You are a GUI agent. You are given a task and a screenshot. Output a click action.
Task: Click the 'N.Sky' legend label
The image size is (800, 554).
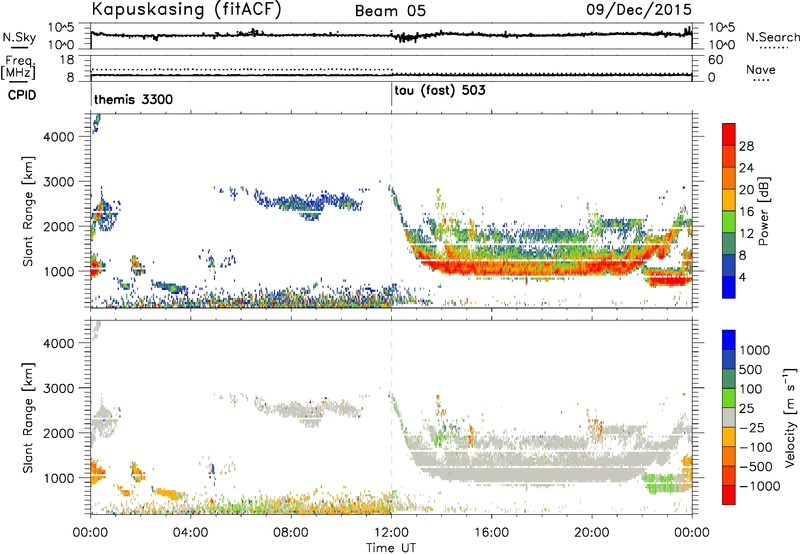[19, 37]
